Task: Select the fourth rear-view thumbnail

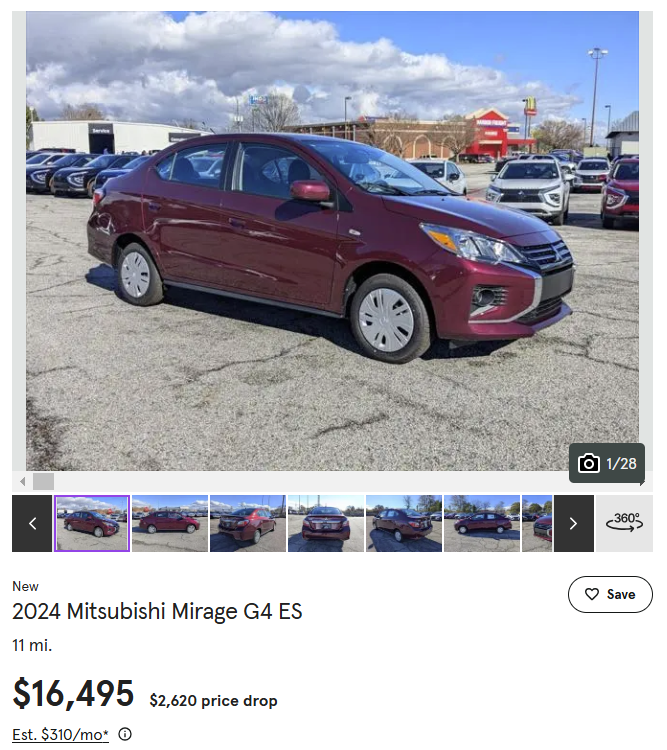Action: (326, 523)
